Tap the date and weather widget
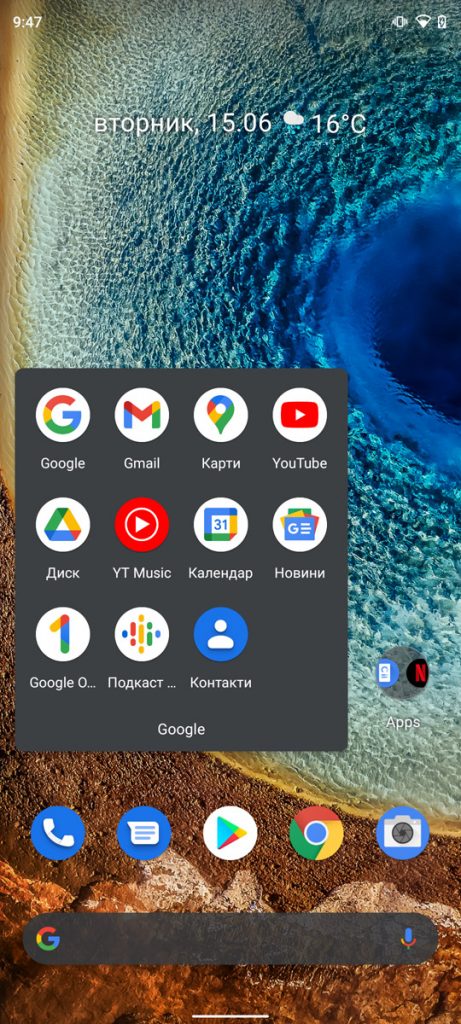 pos(230,123)
